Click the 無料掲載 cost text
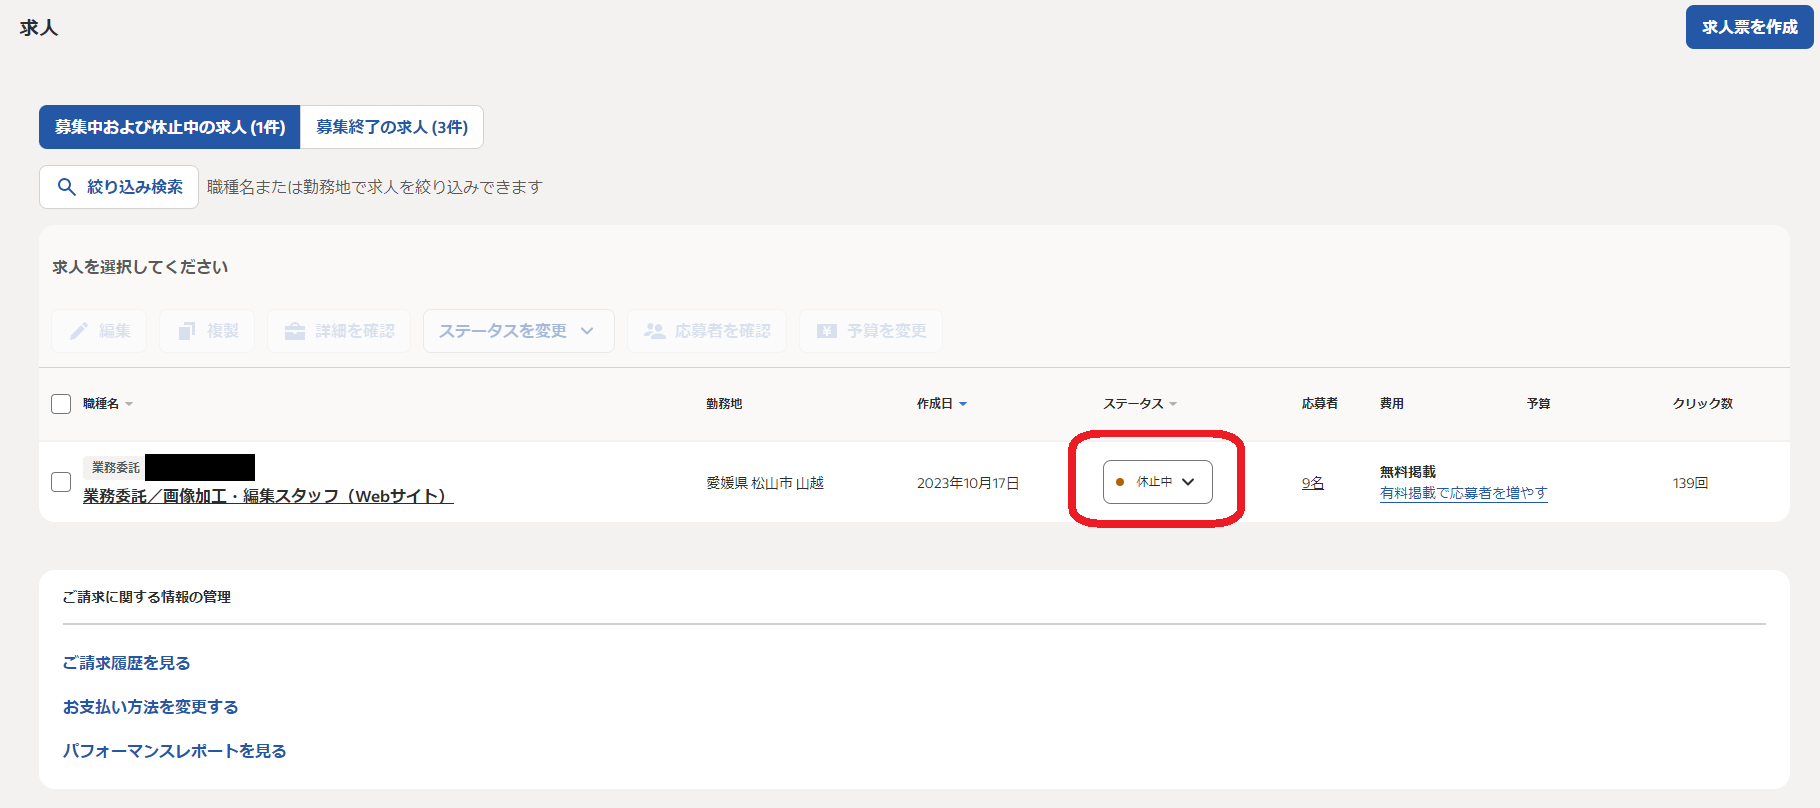Screen dimensions: 1820x808 pos(1408,472)
